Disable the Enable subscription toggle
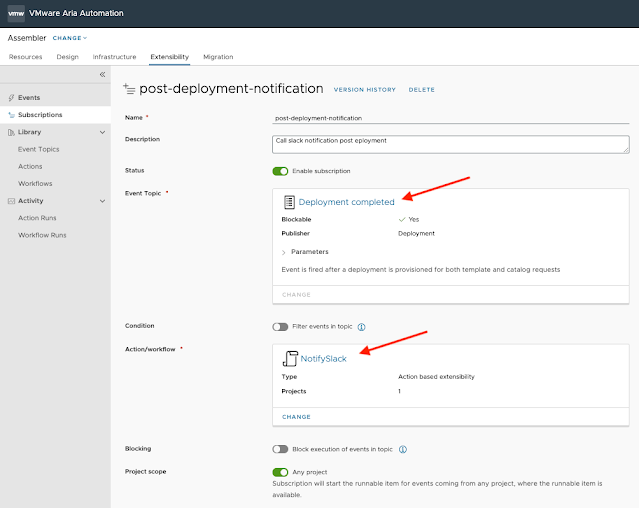 pos(280,171)
